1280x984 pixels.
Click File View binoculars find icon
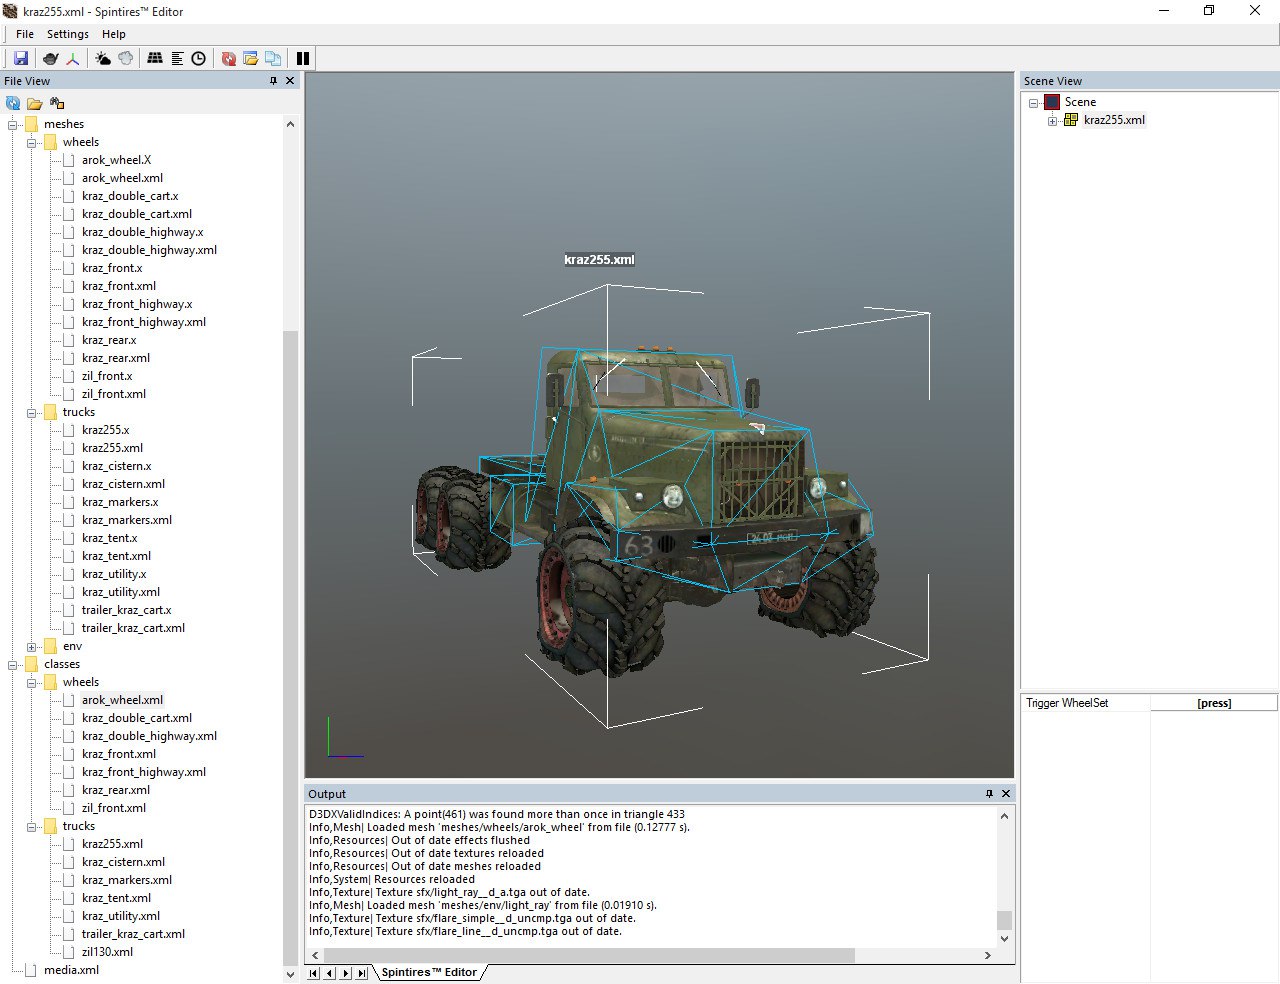[57, 103]
